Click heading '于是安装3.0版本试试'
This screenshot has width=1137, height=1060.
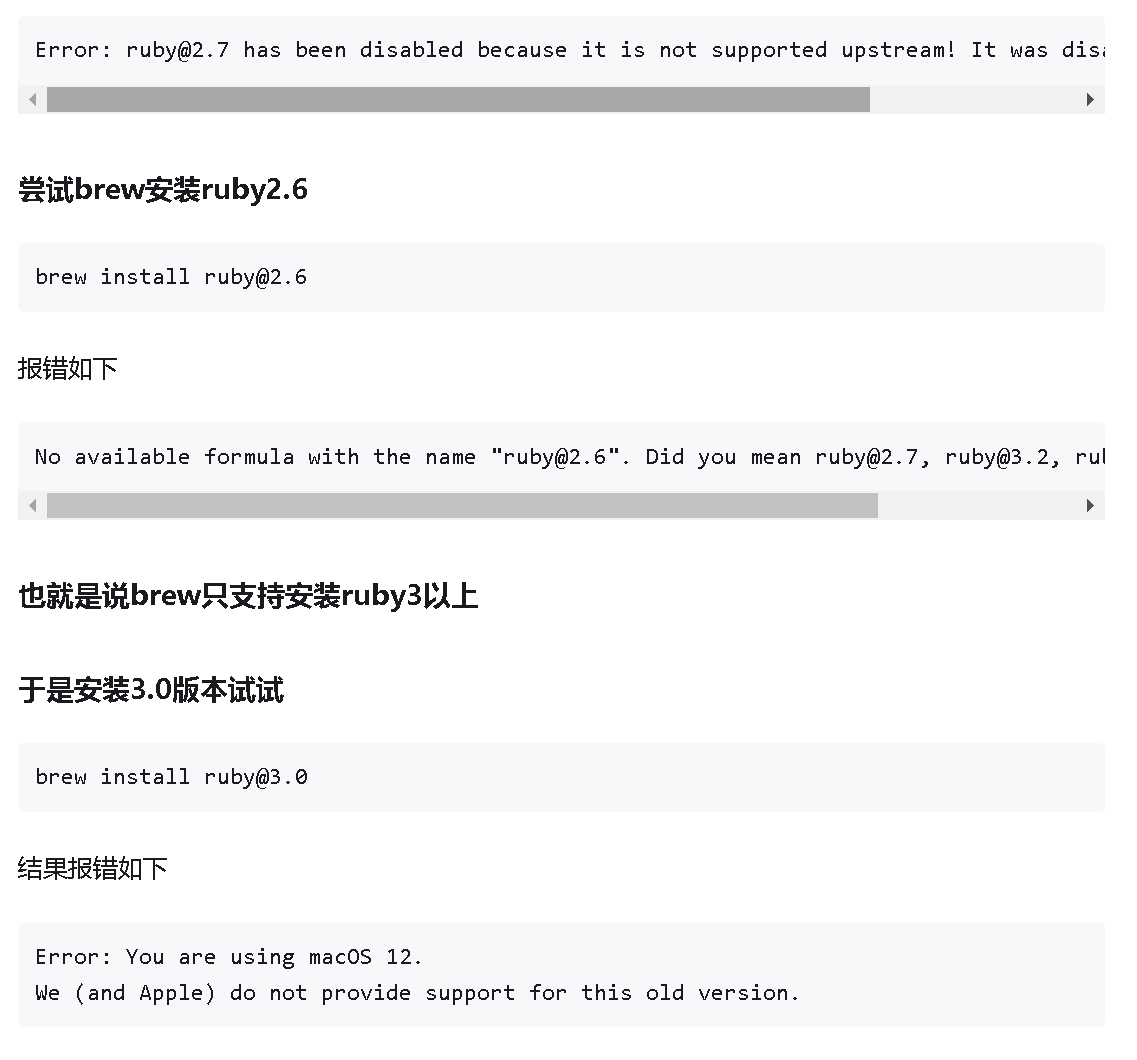(x=151, y=690)
